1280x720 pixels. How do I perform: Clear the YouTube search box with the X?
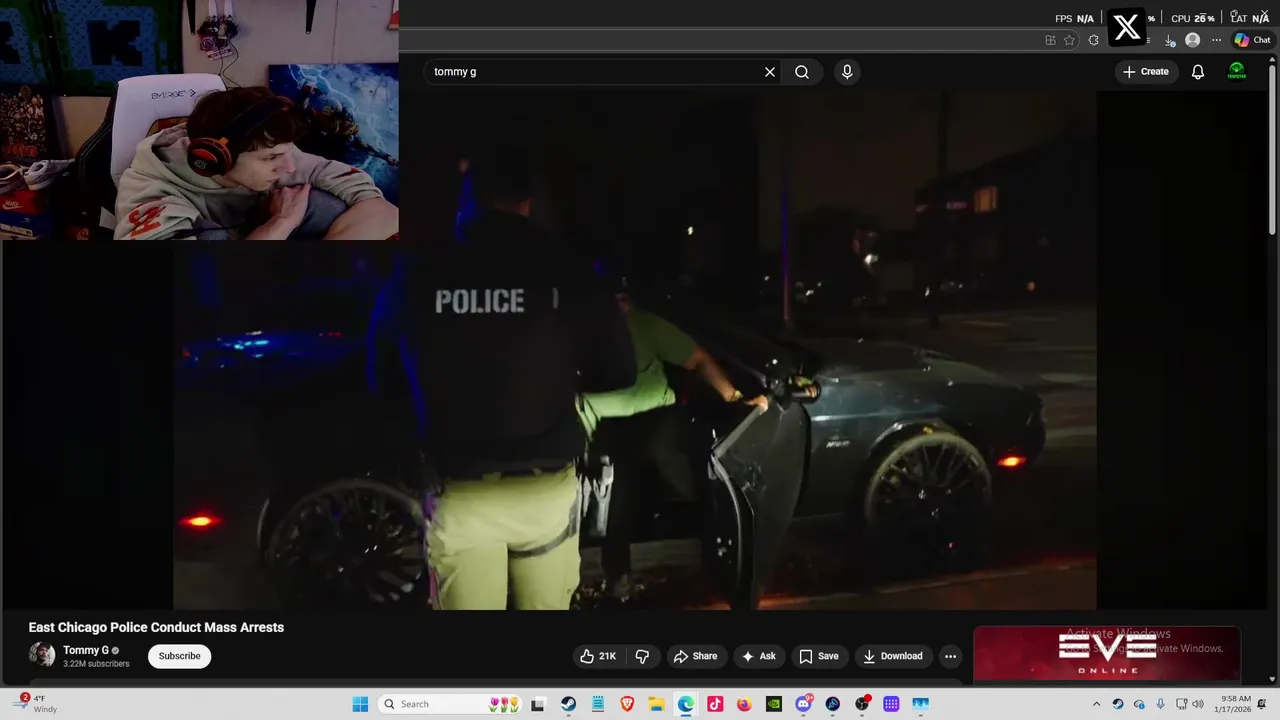(x=770, y=72)
